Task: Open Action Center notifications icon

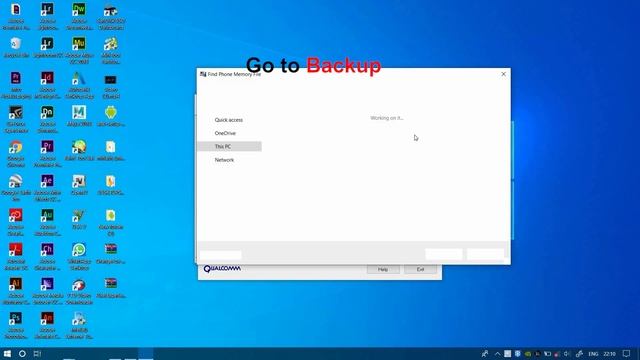Action: [627, 354]
